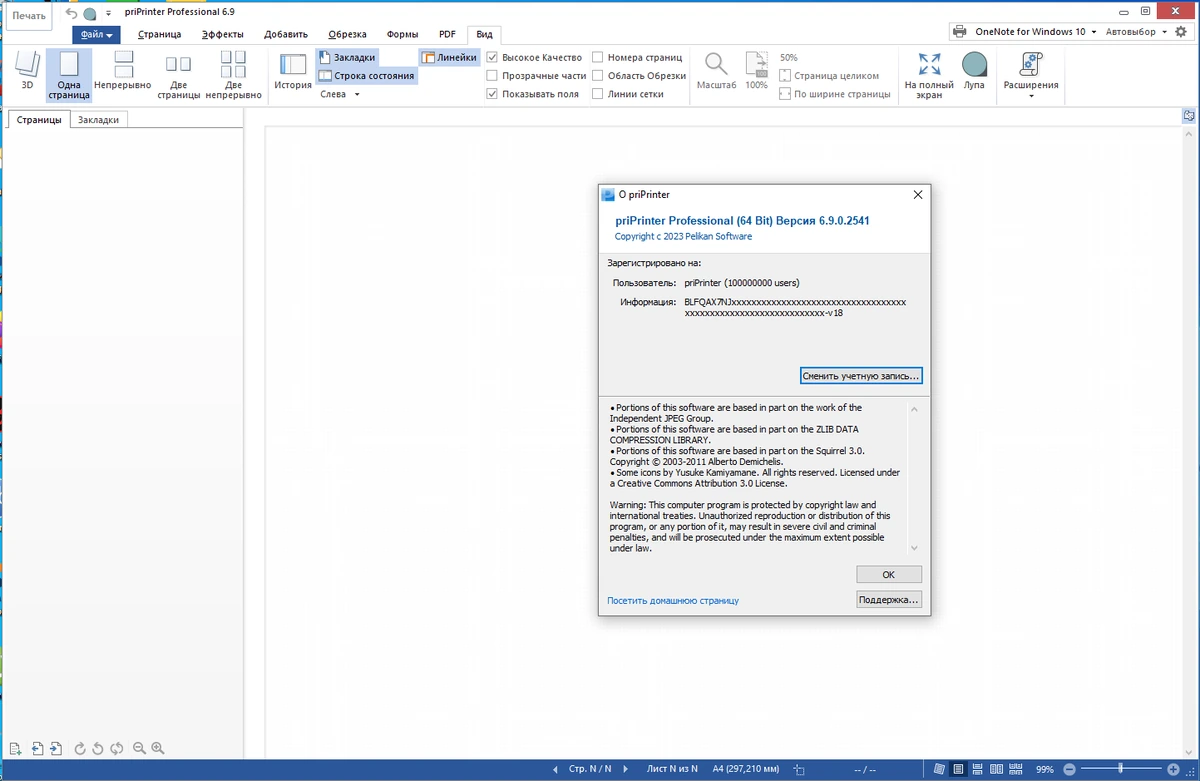Screen dimensions: 1200x781
Task: Go to next page in status bar
Action: coord(626,770)
